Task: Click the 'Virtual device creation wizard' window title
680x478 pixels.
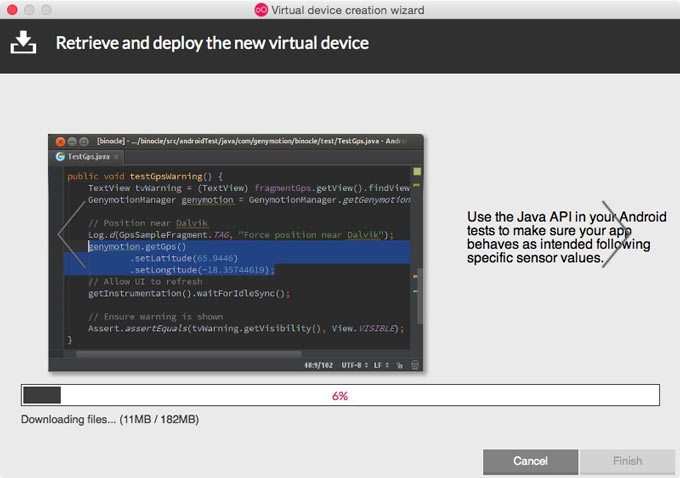Action: (348, 10)
